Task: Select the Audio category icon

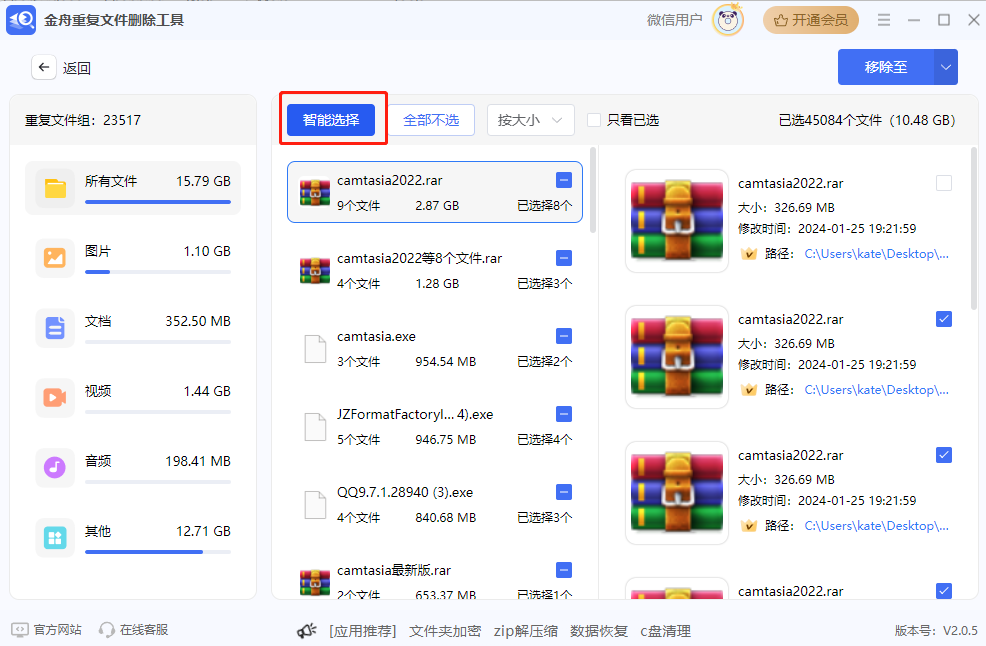Action: 55,467
